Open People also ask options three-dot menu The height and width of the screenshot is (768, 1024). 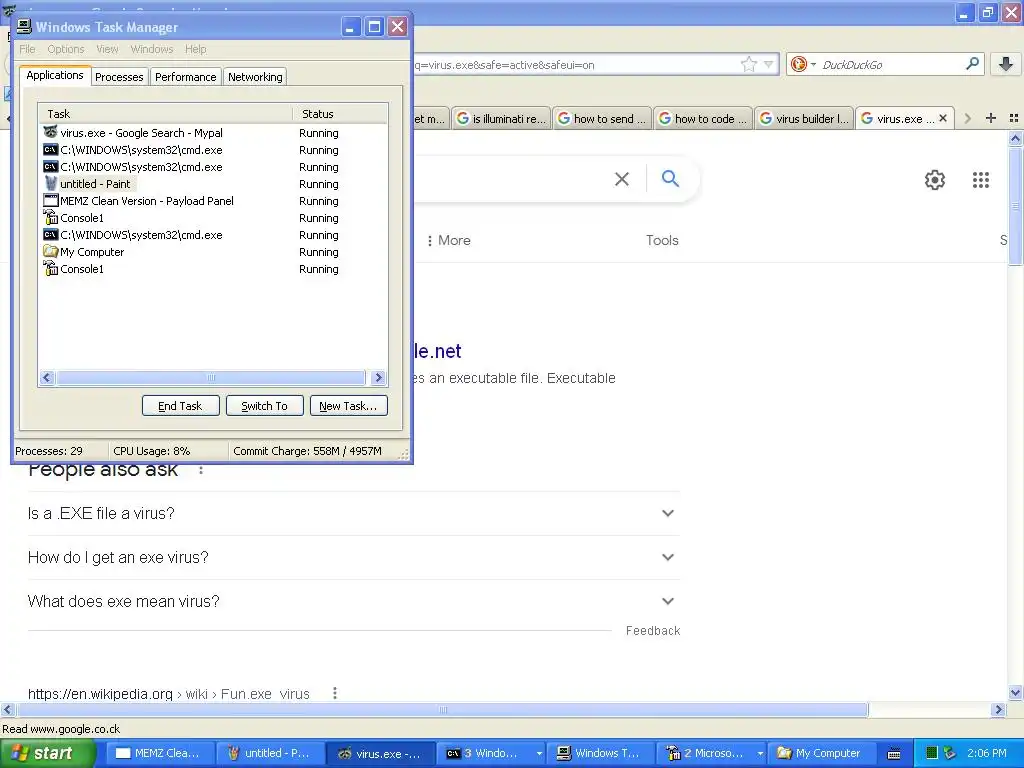pos(201,470)
